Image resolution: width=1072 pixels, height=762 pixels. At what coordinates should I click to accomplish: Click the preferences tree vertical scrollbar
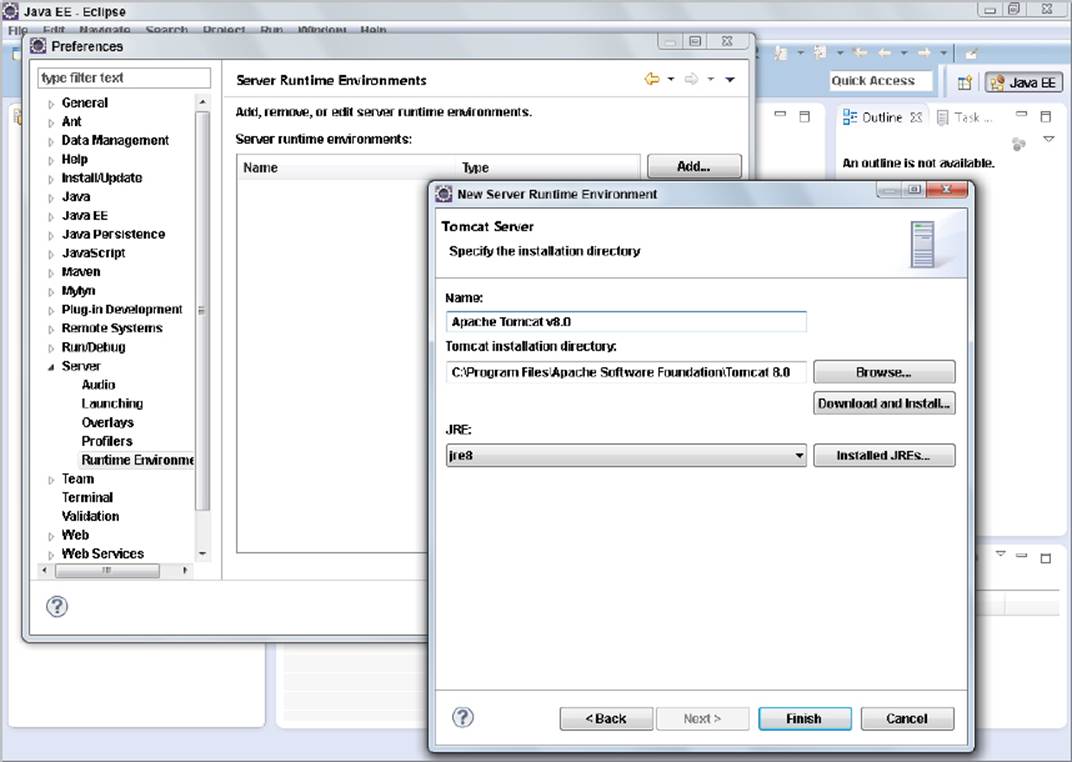click(202, 311)
